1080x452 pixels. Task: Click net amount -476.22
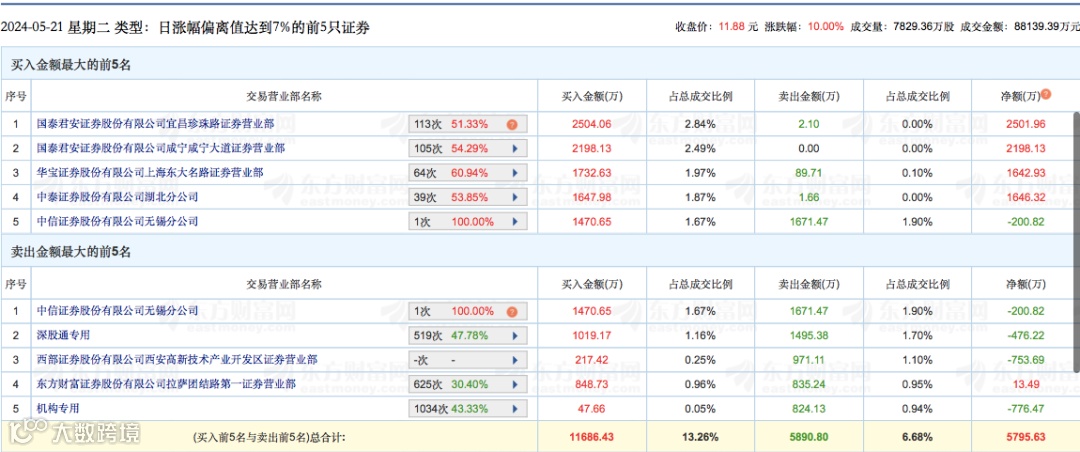(x=1026, y=336)
